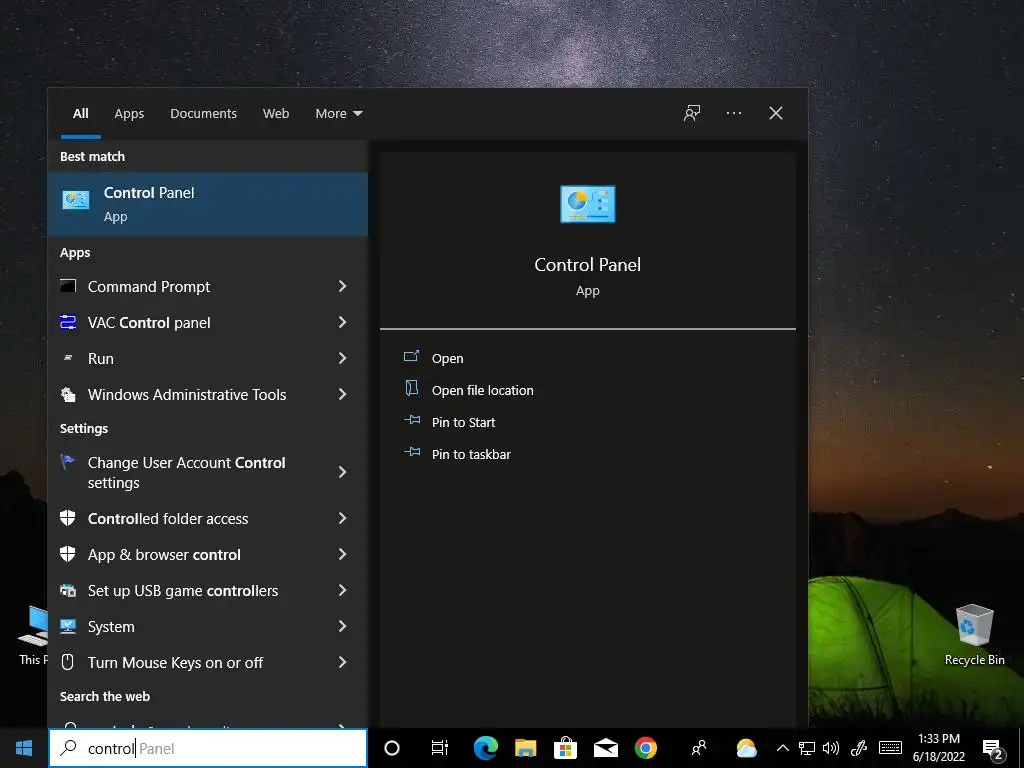Open File Explorer from taskbar
Image resolution: width=1024 pixels, height=768 pixels.
tap(526, 748)
